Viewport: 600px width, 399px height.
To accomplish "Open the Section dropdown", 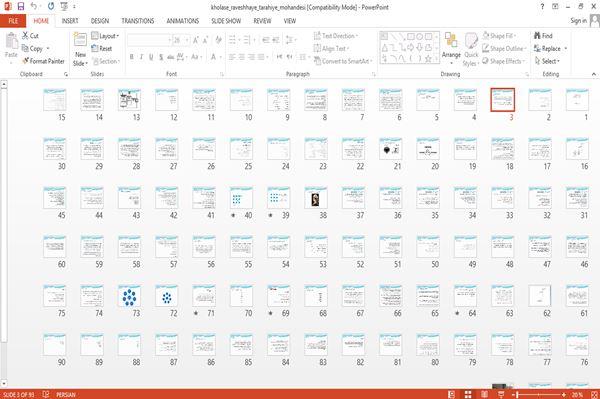I will (x=105, y=61).
